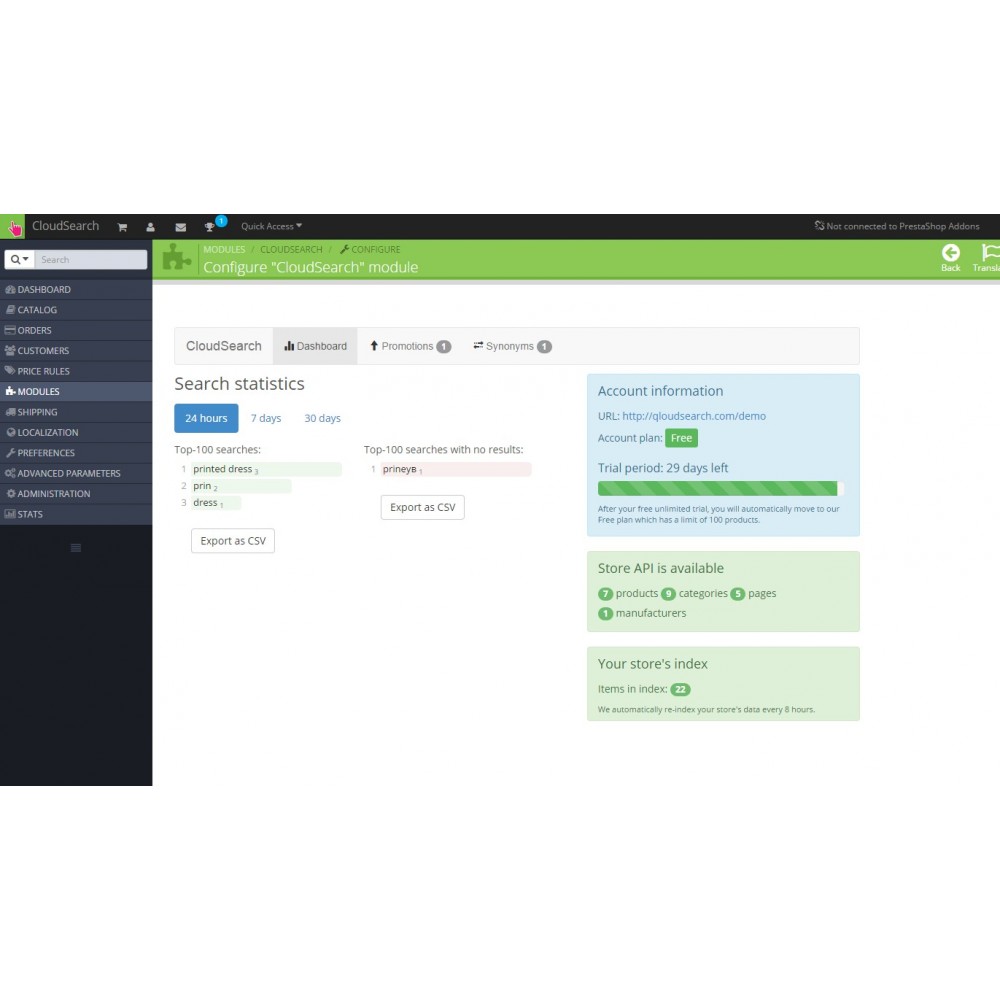1000x1000 pixels.
Task: Click the green puzzle piece module icon
Action: pos(177,258)
